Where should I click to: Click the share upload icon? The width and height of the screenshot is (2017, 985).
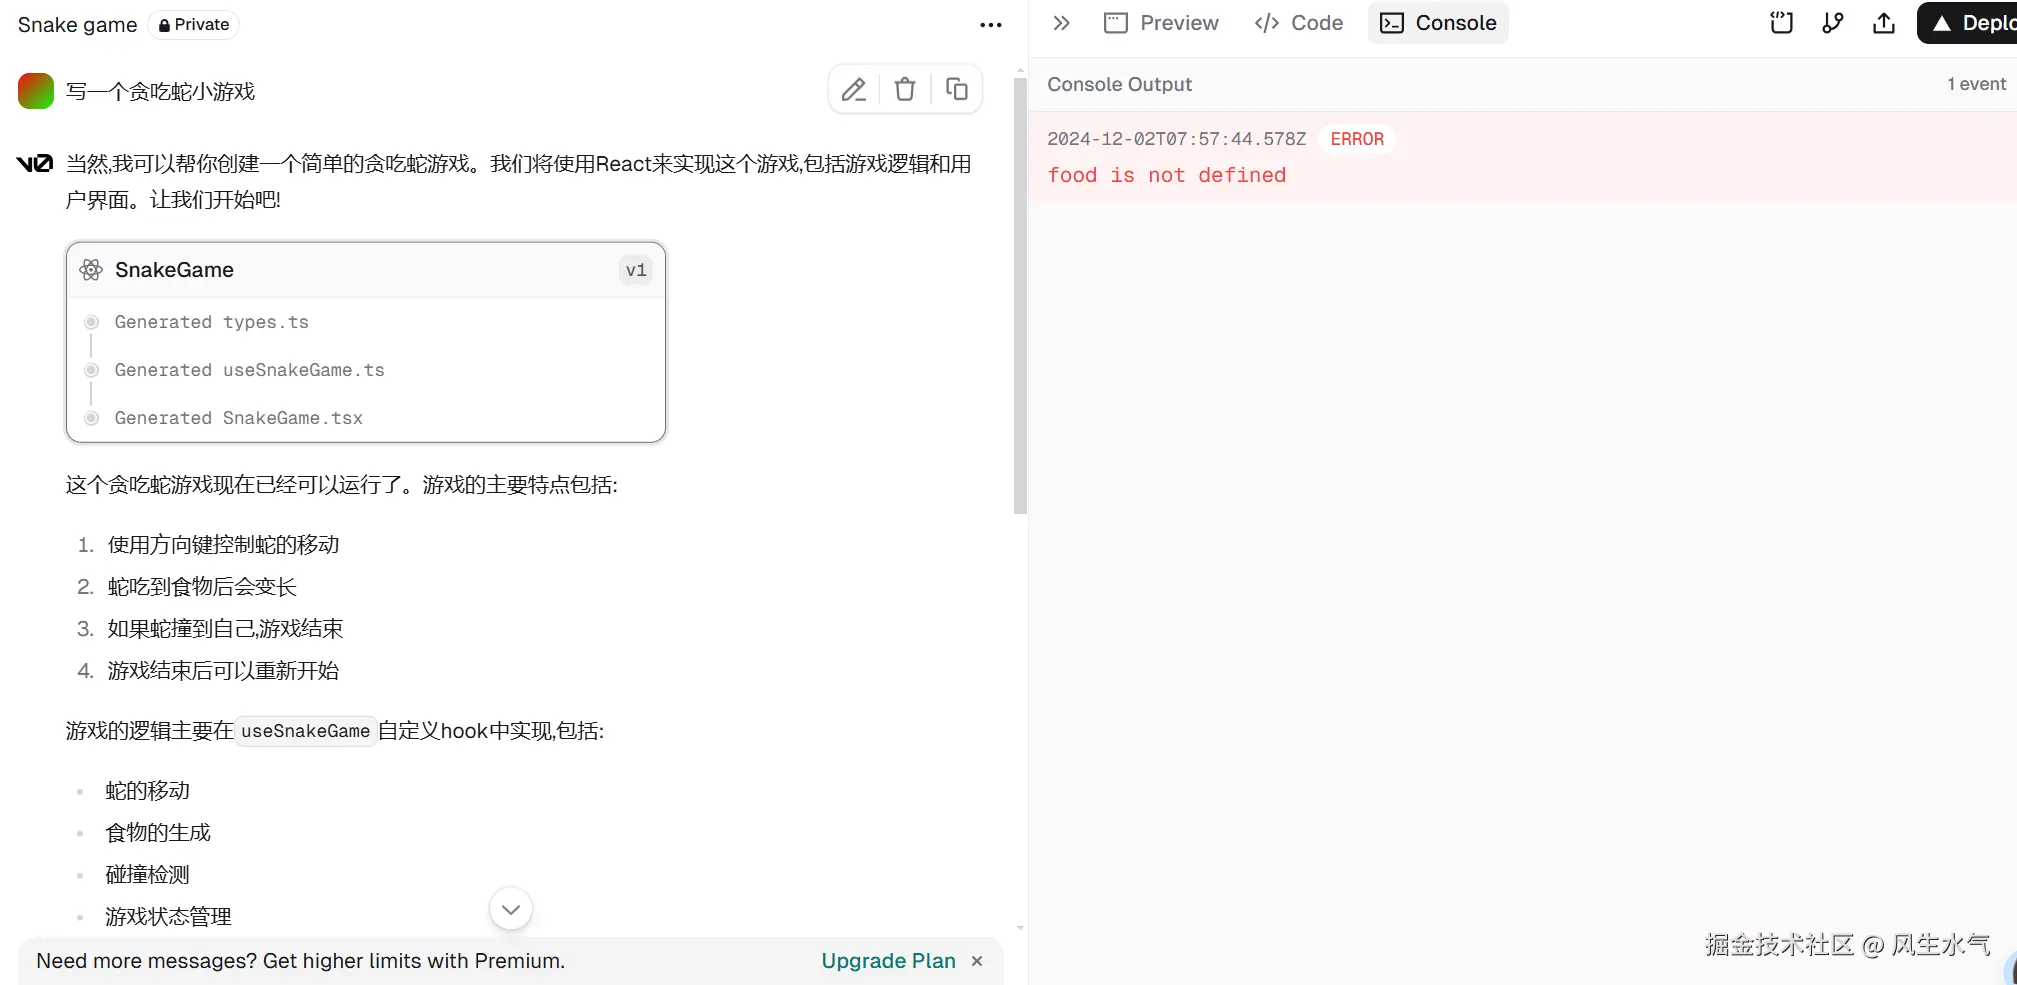[1884, 23]
